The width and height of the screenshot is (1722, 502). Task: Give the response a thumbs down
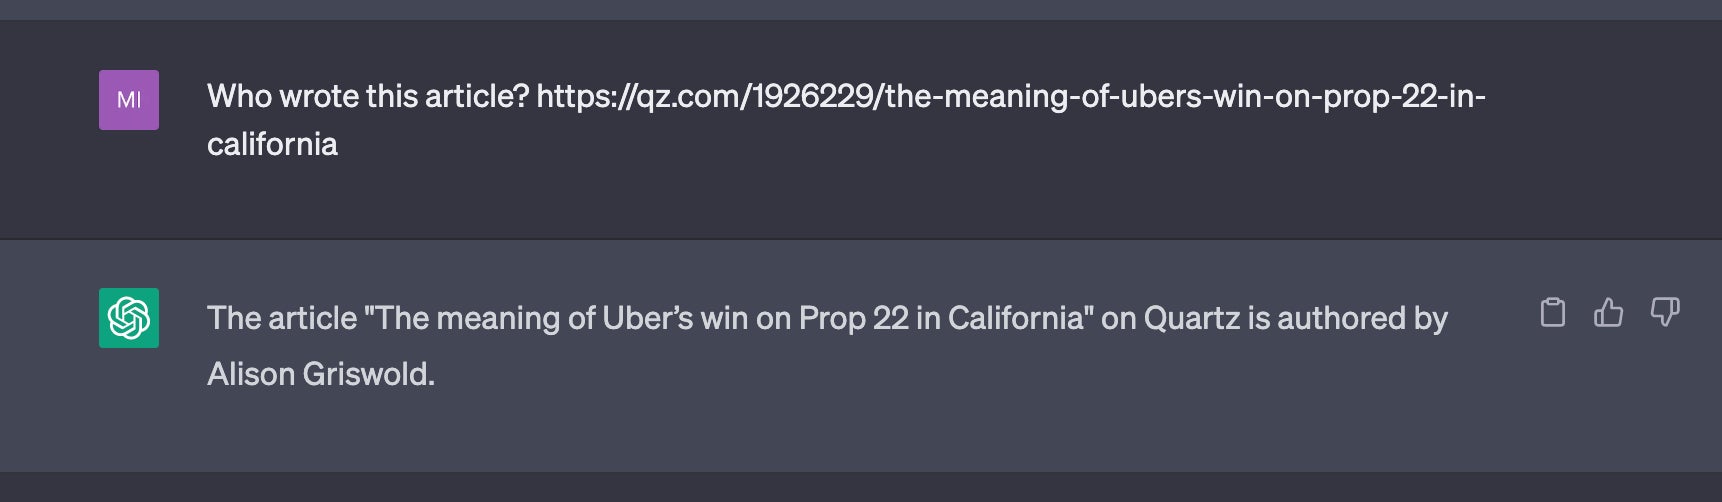[x=1665, y=313]
